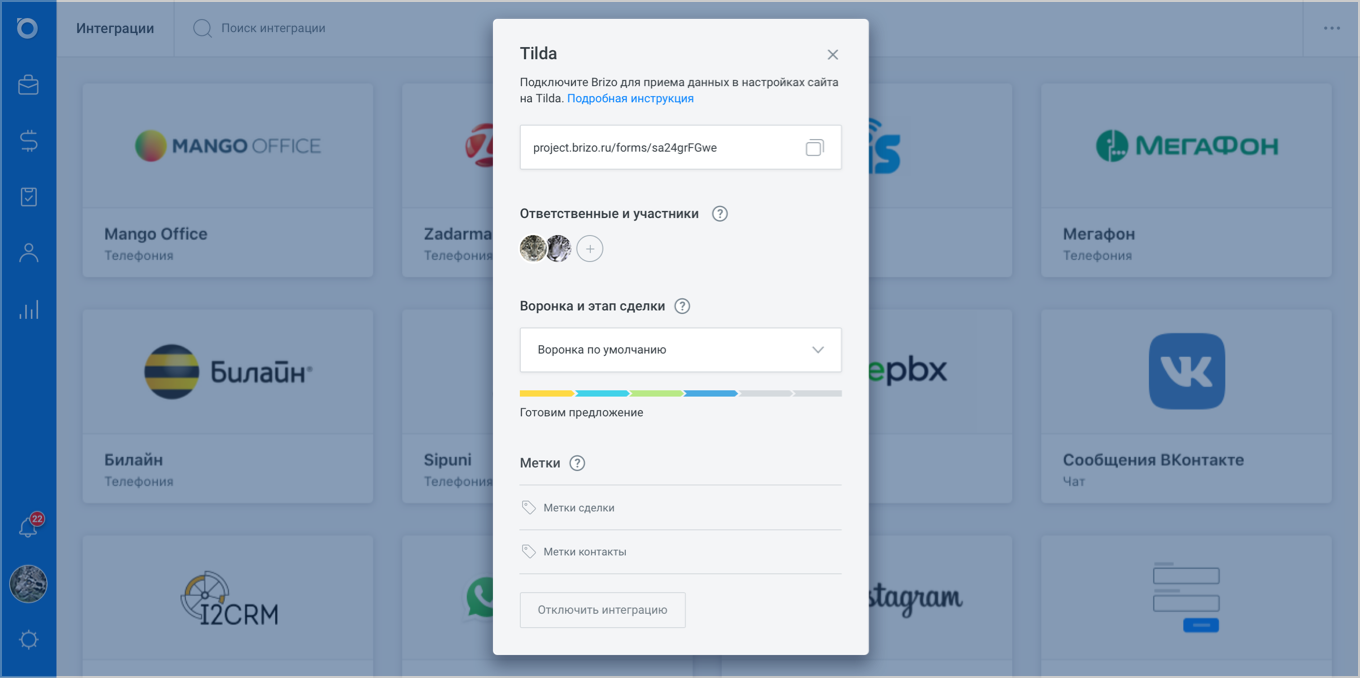
Task: Open the tasks checklist icon in sidebar
Action: point(28,197)
